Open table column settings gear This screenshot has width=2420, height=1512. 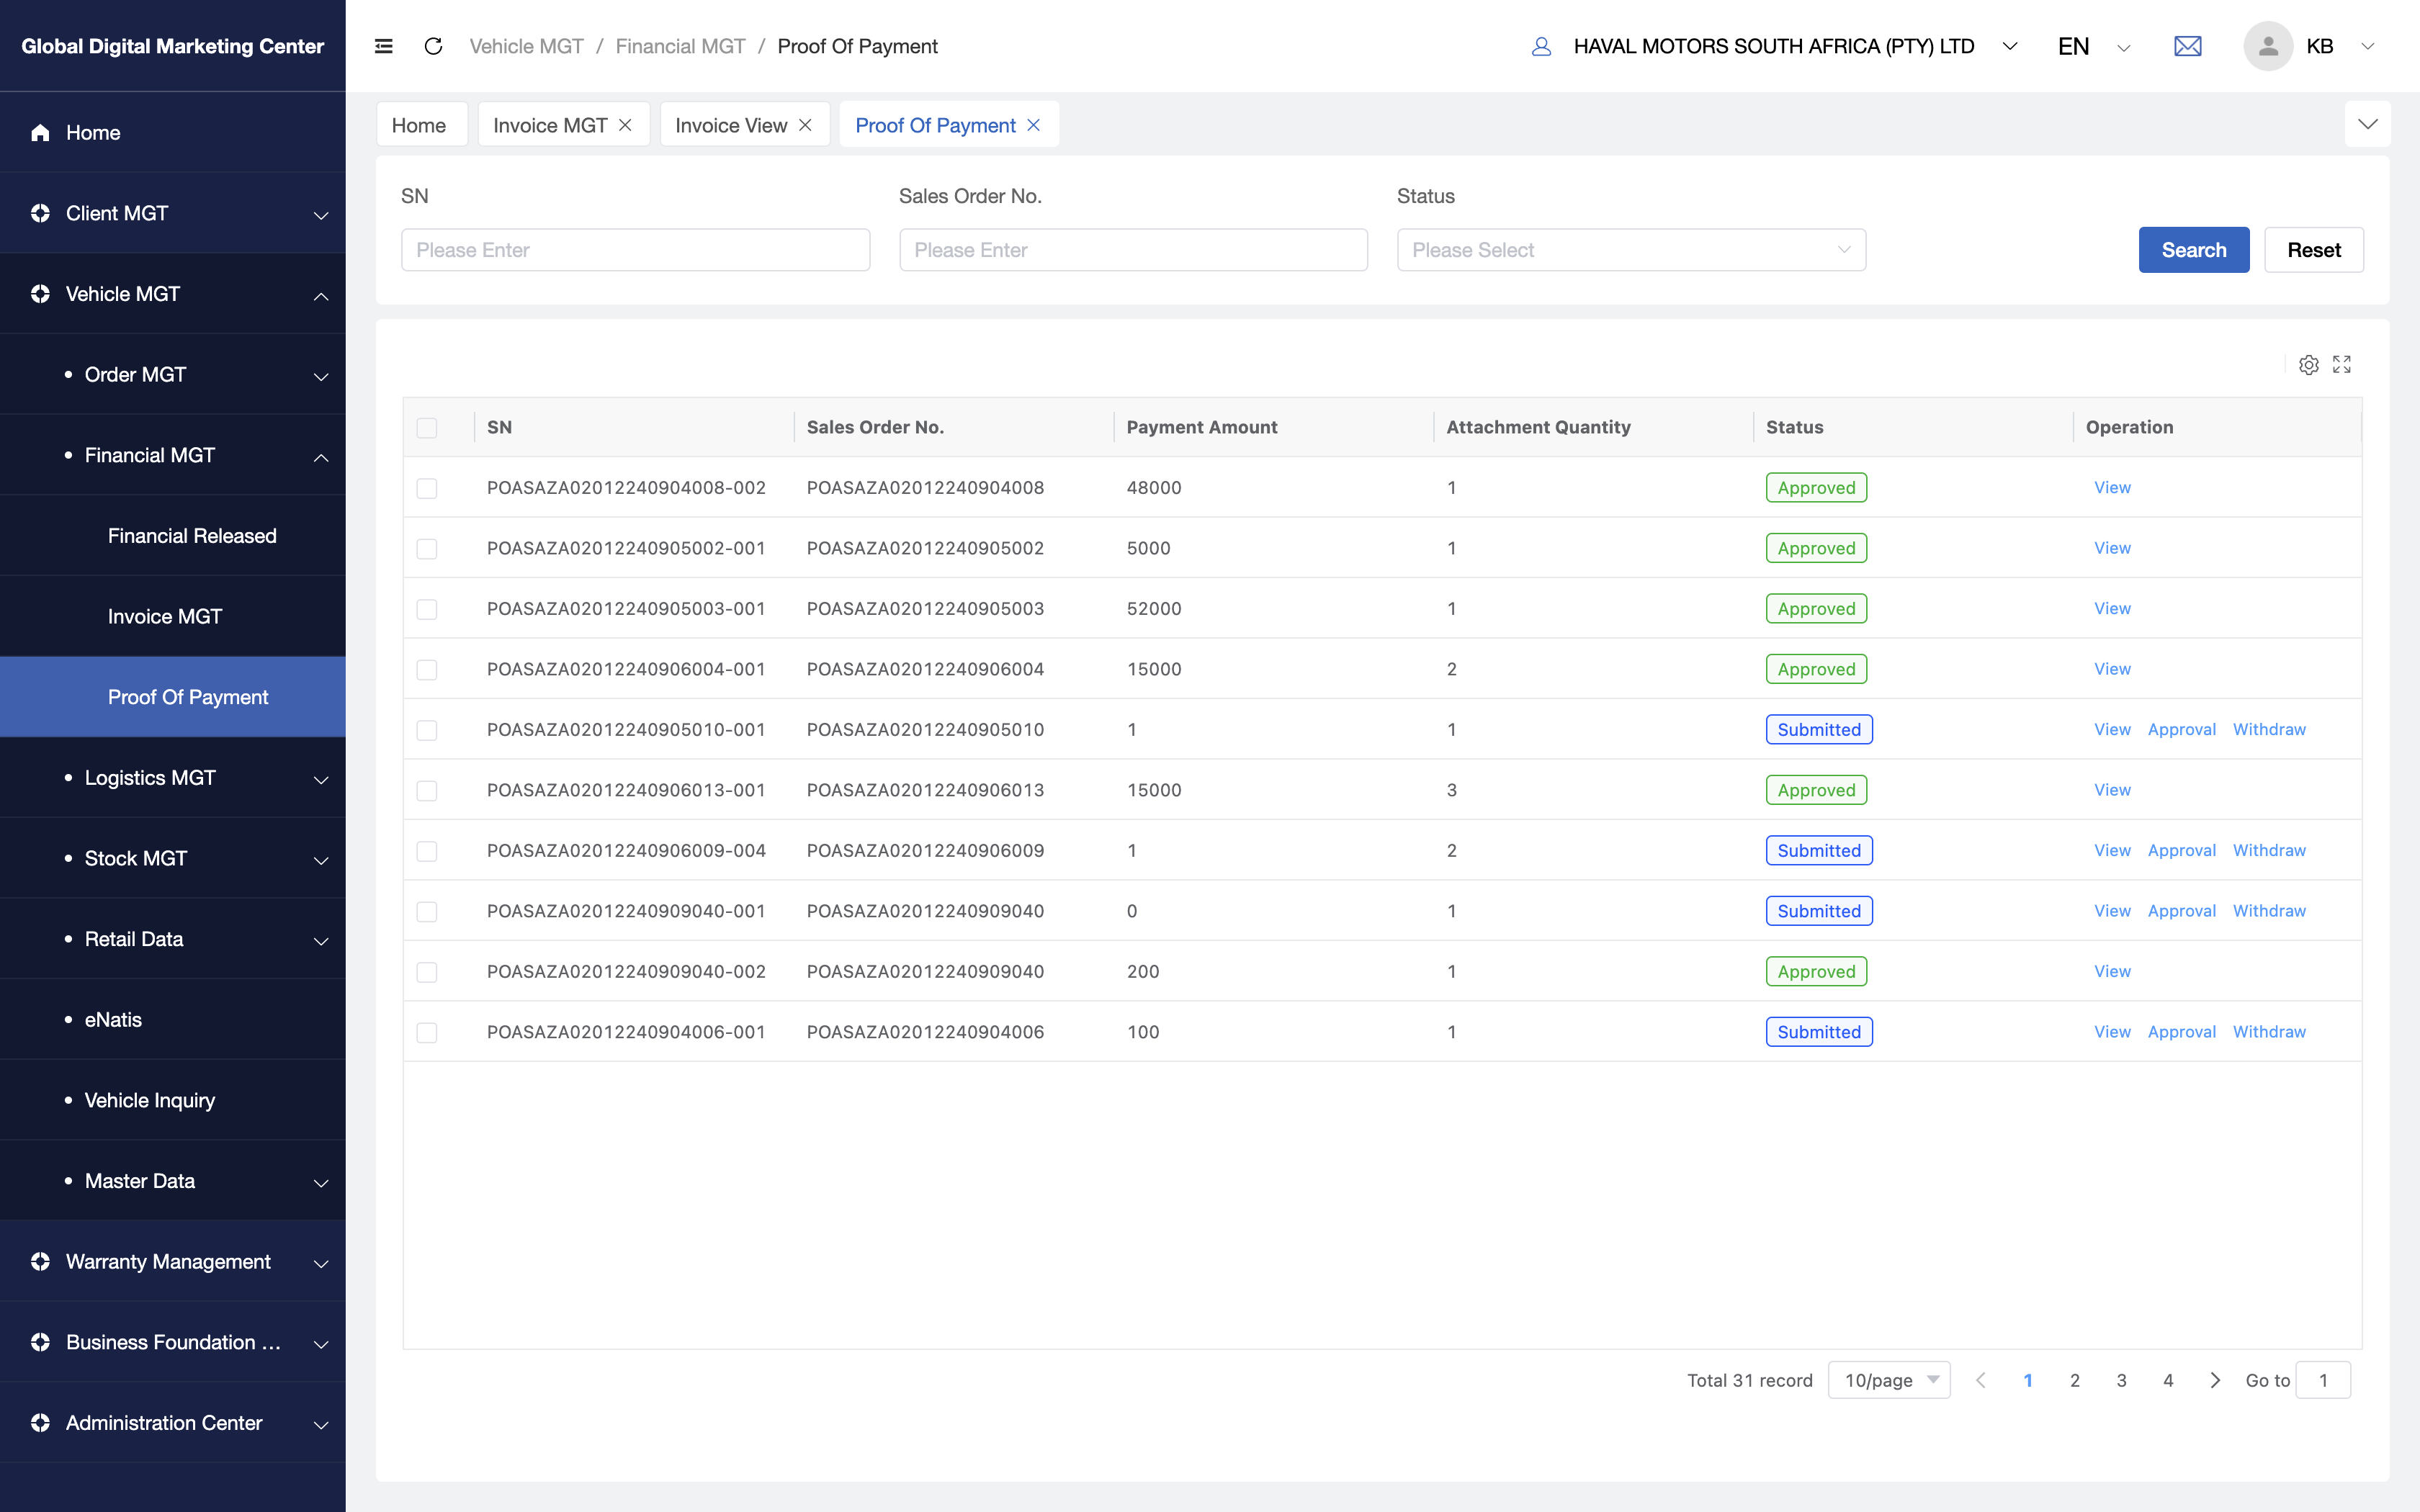[x=2308, y=365]
